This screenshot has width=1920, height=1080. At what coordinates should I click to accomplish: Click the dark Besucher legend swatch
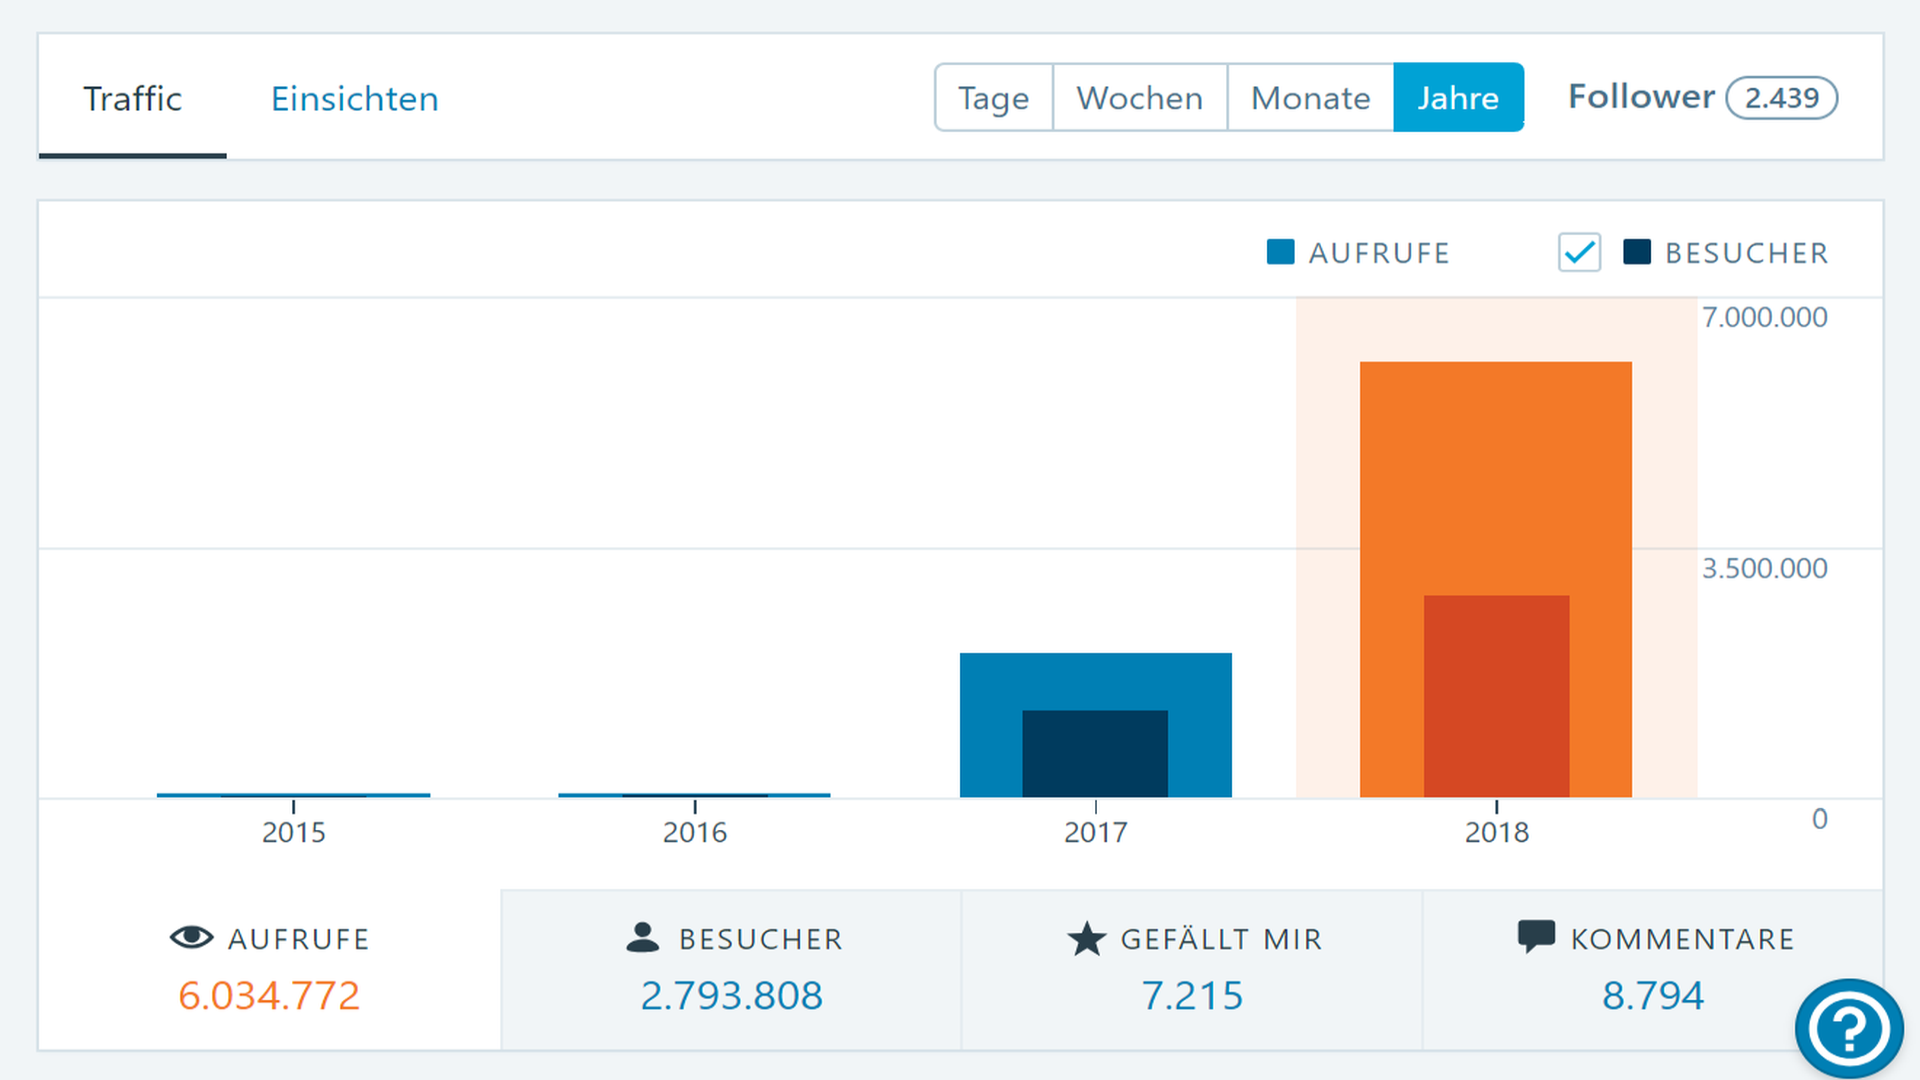(x=1636, y=252)
